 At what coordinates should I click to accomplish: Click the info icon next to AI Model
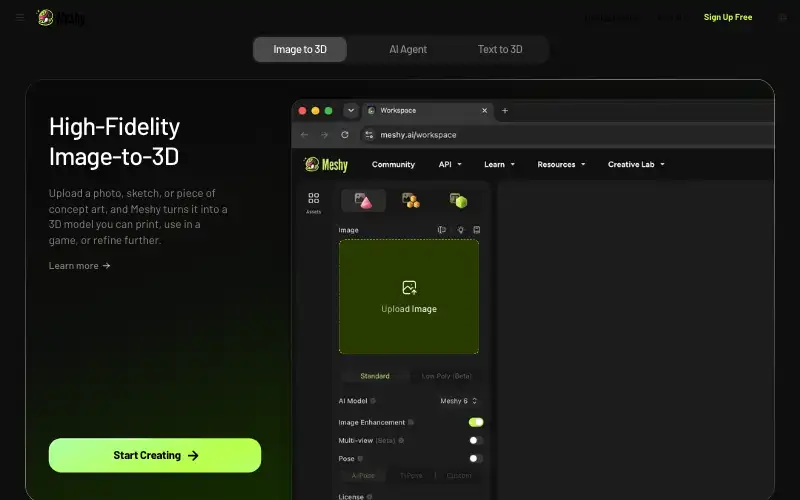tap(373, 401)
